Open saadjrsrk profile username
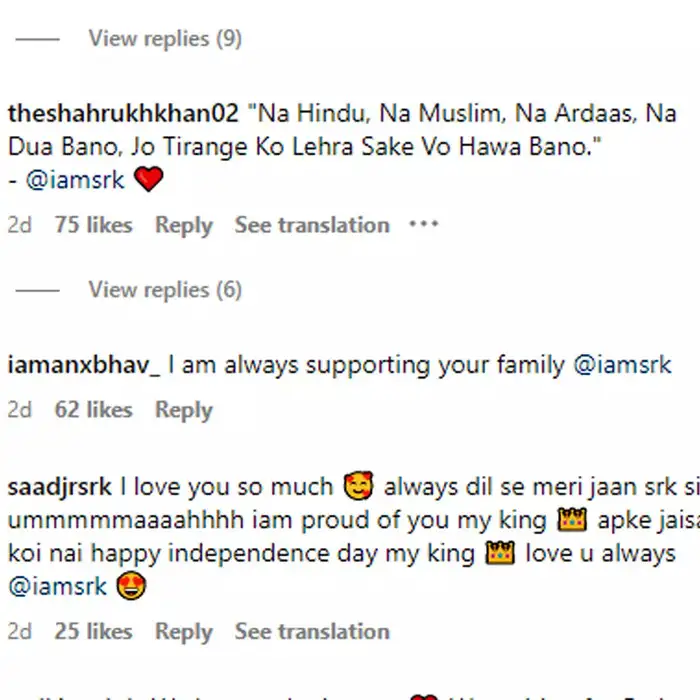The image size is (700, 700). [59, 486]
